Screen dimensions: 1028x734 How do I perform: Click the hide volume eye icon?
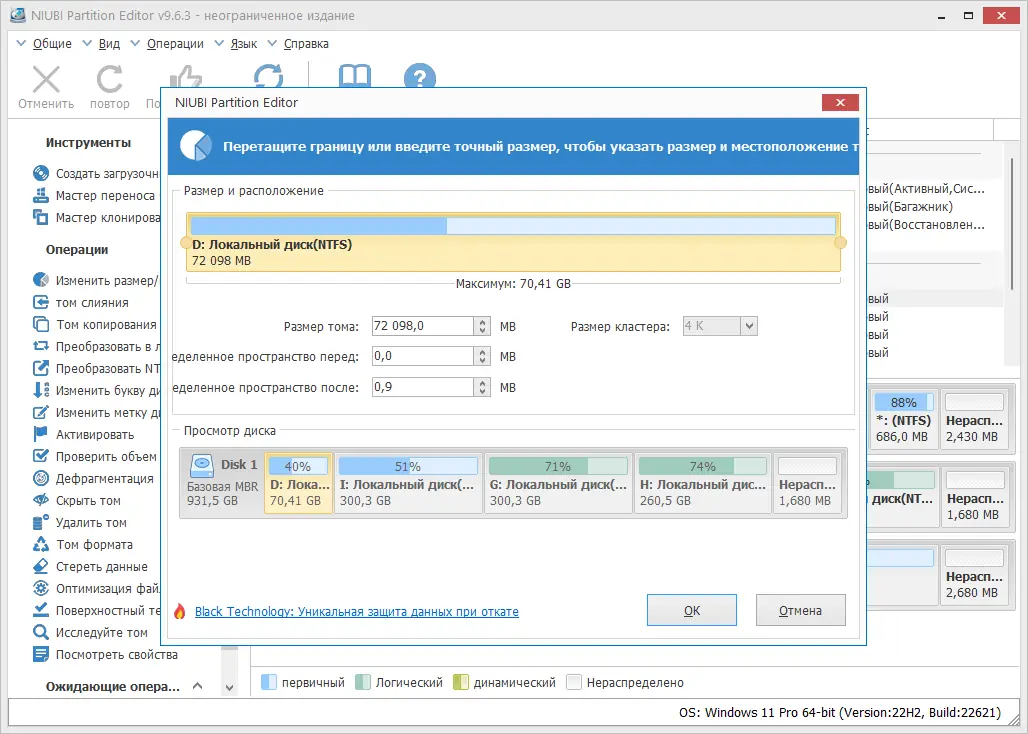coord(41,501)
